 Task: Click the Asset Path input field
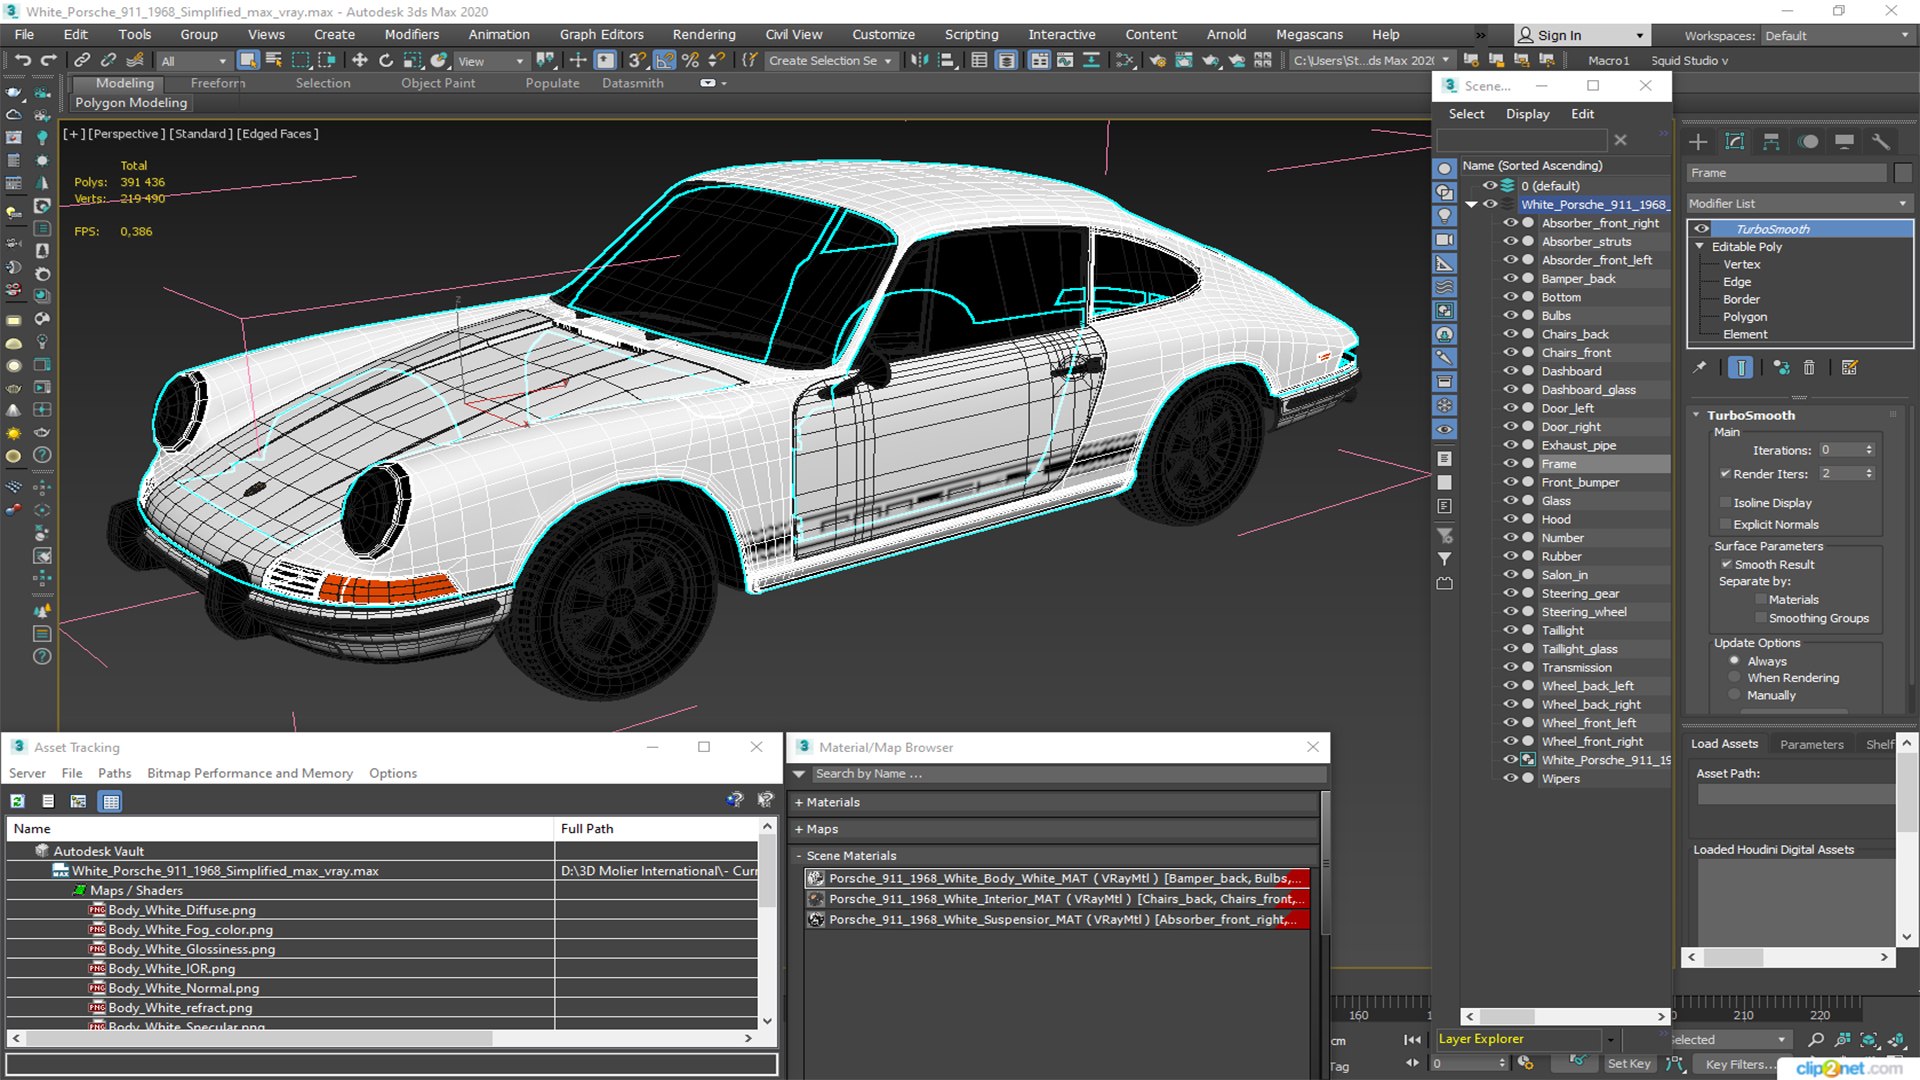[1795, 794]
